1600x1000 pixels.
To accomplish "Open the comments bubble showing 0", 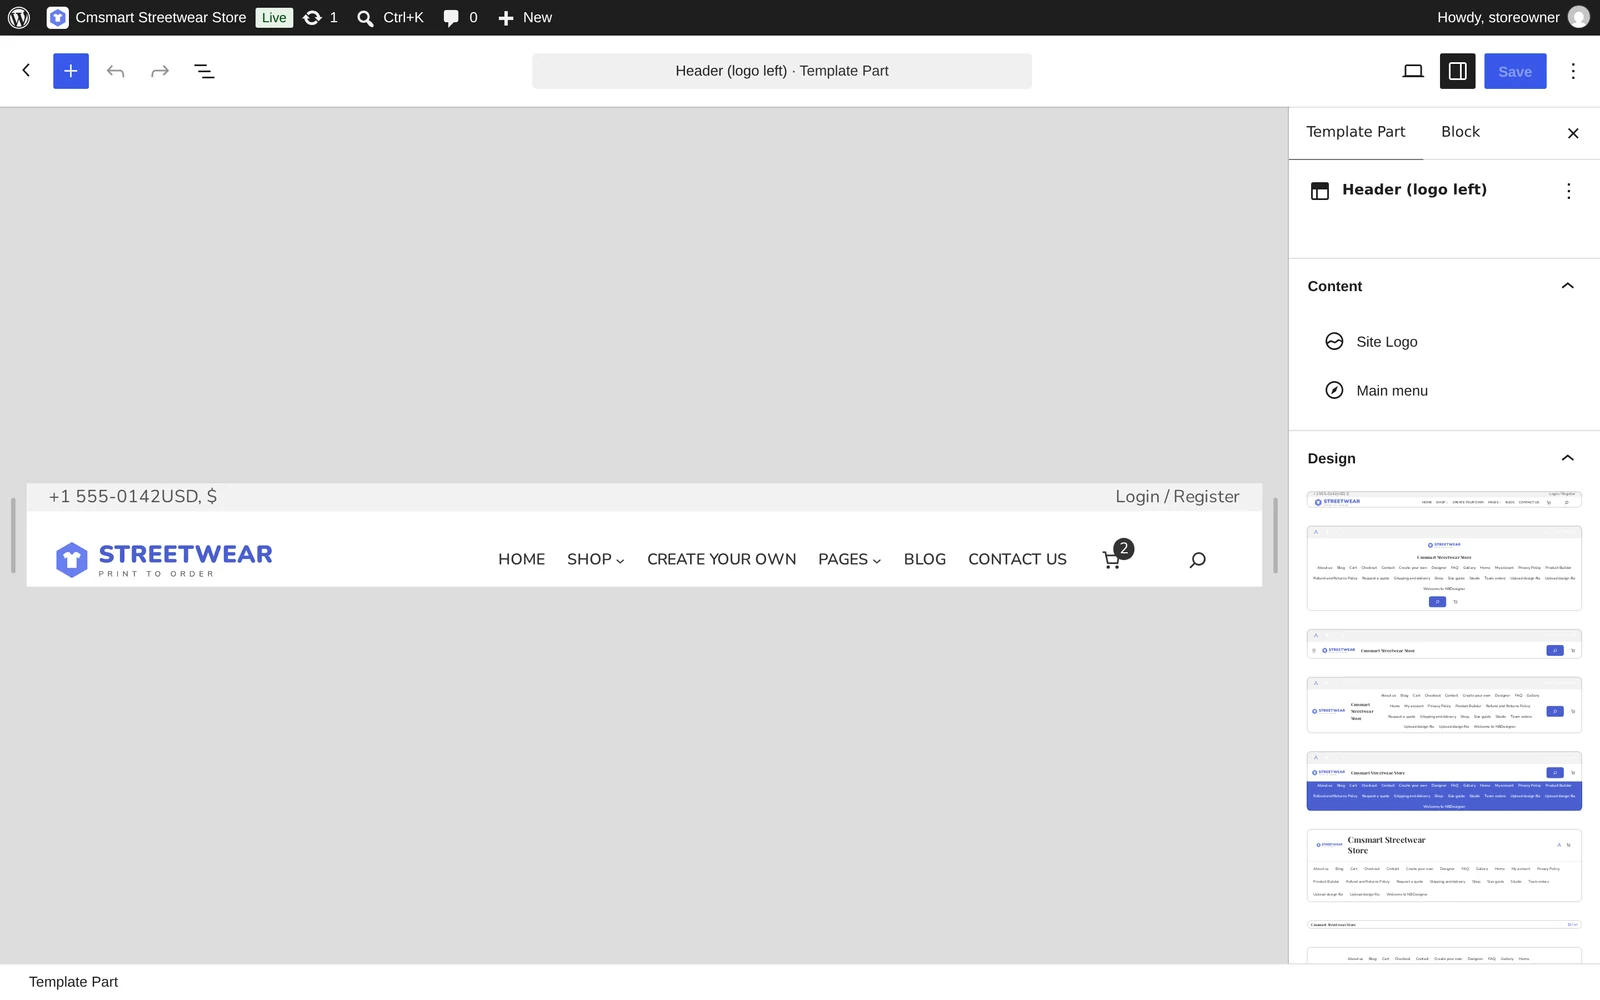I will pos(460,17).
